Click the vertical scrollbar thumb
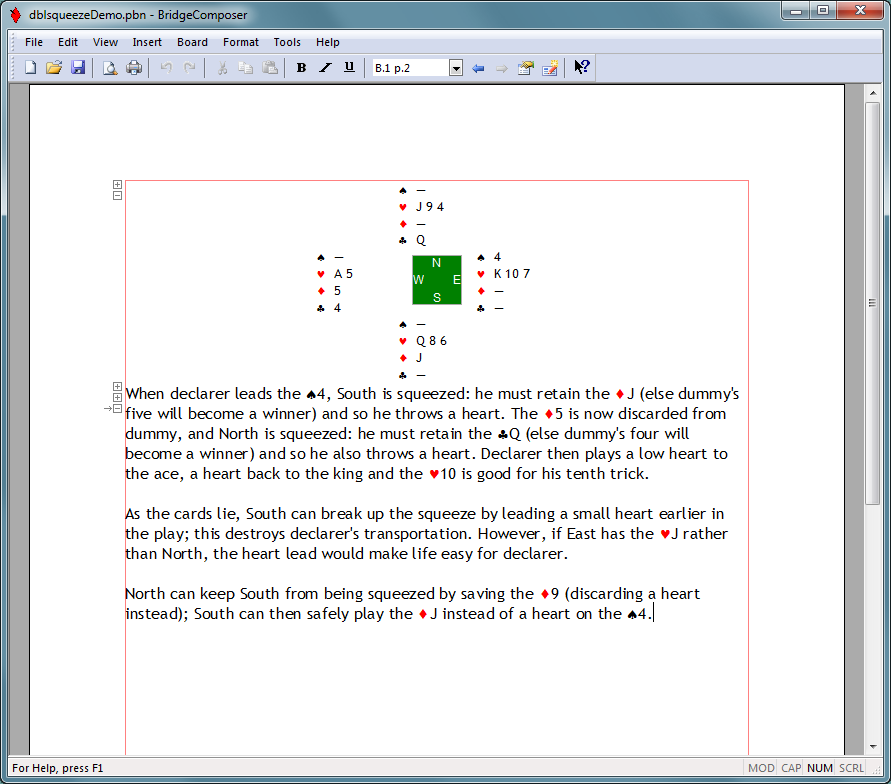Image resolution: width=891 pixels, height=784 pixels. click(873, 303)
